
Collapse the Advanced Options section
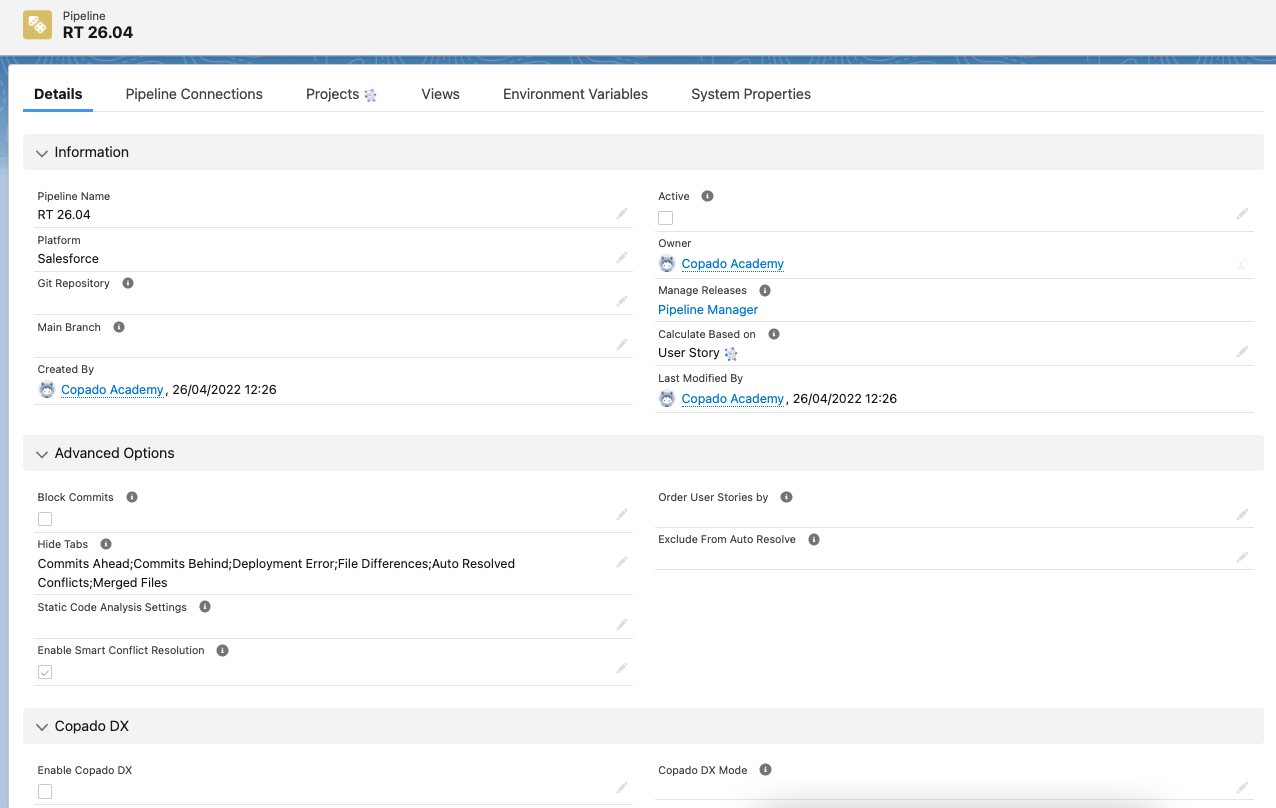[x=42, y=454]
